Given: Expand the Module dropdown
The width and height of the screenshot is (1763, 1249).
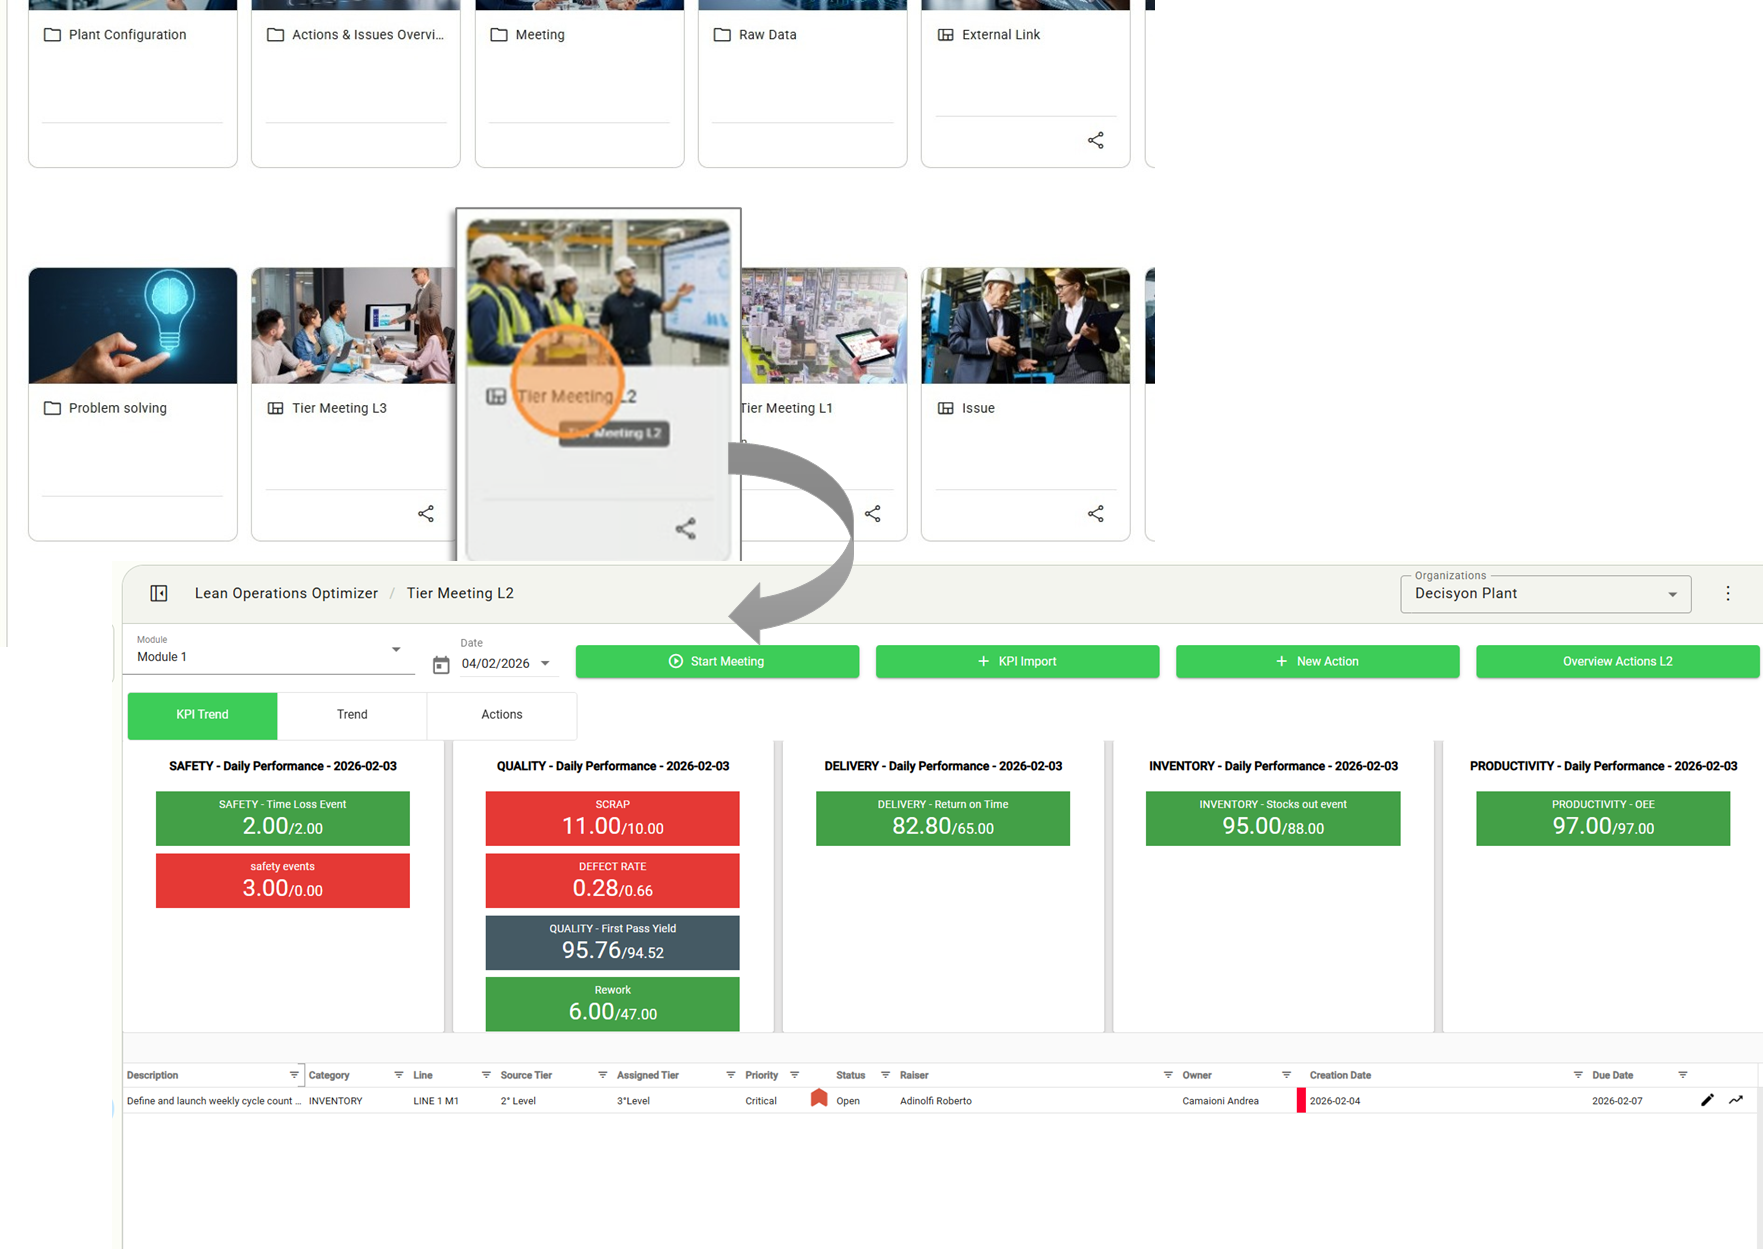Looking at the screenshot, I should (x=396, y=650).
